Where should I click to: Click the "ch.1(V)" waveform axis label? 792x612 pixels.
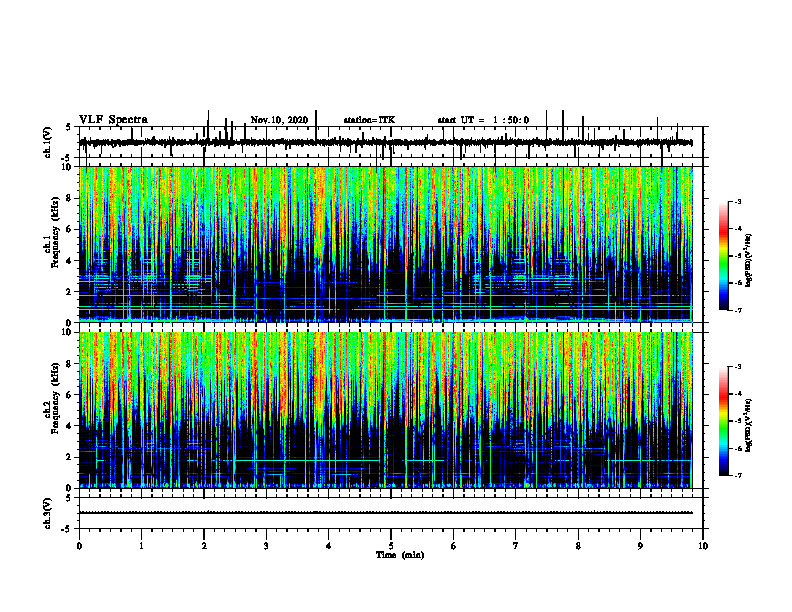48,142
